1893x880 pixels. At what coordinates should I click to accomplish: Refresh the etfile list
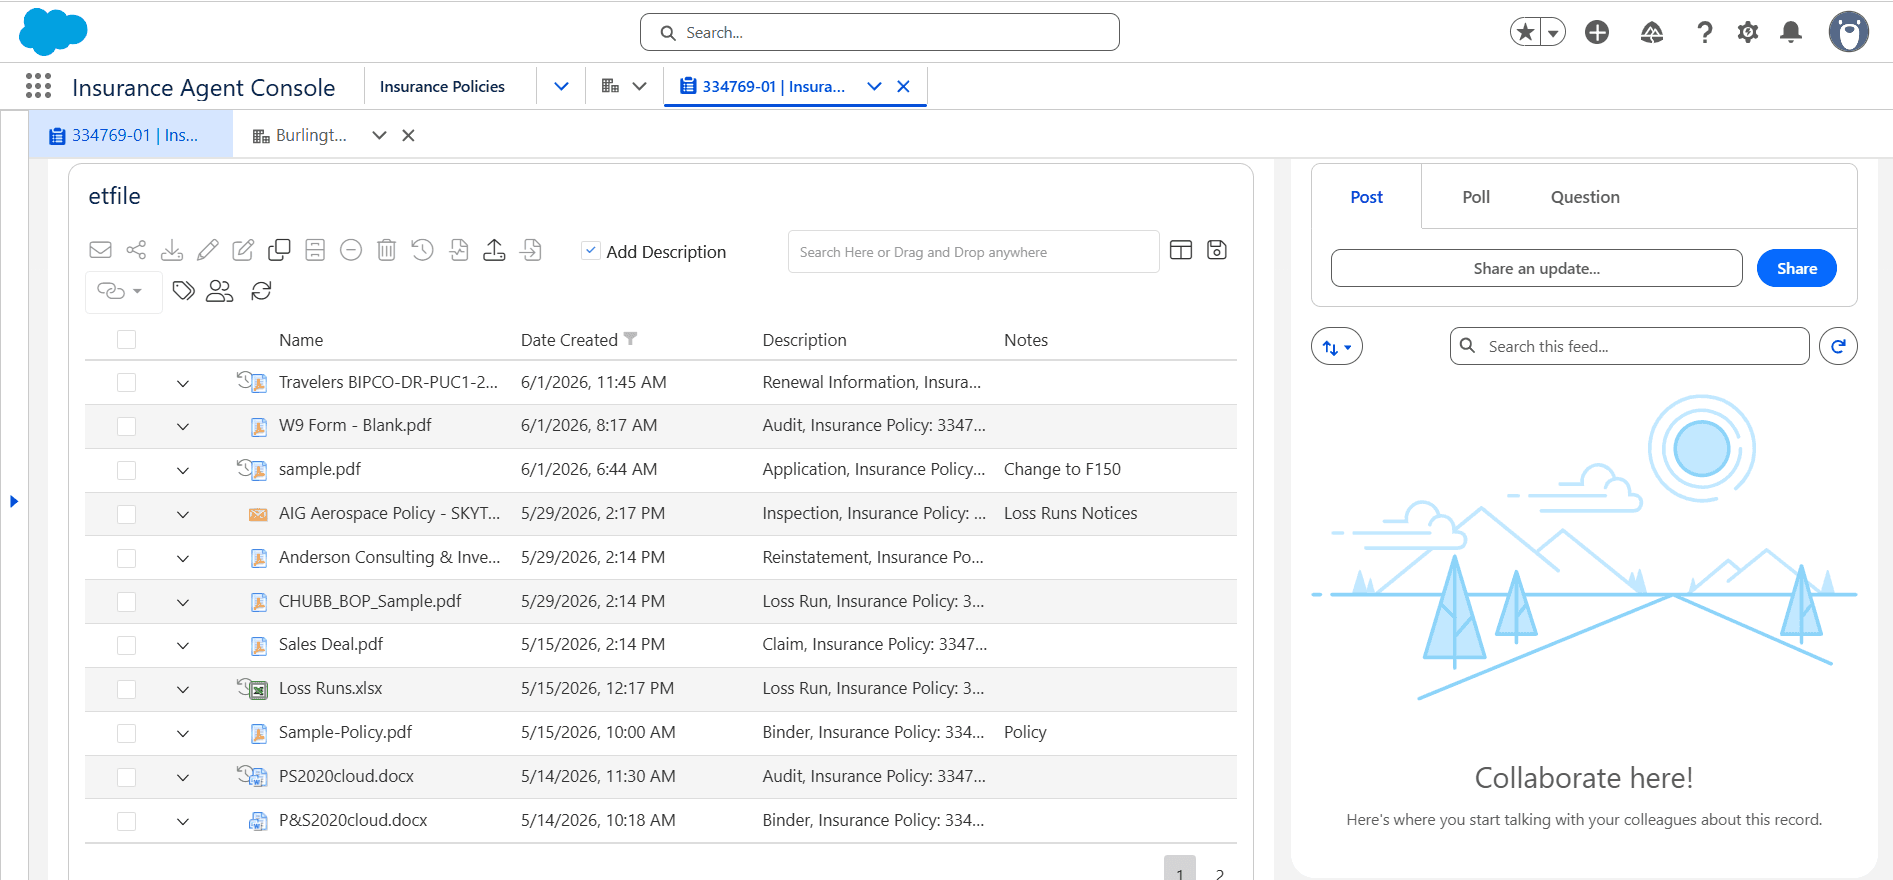(261, 291)
